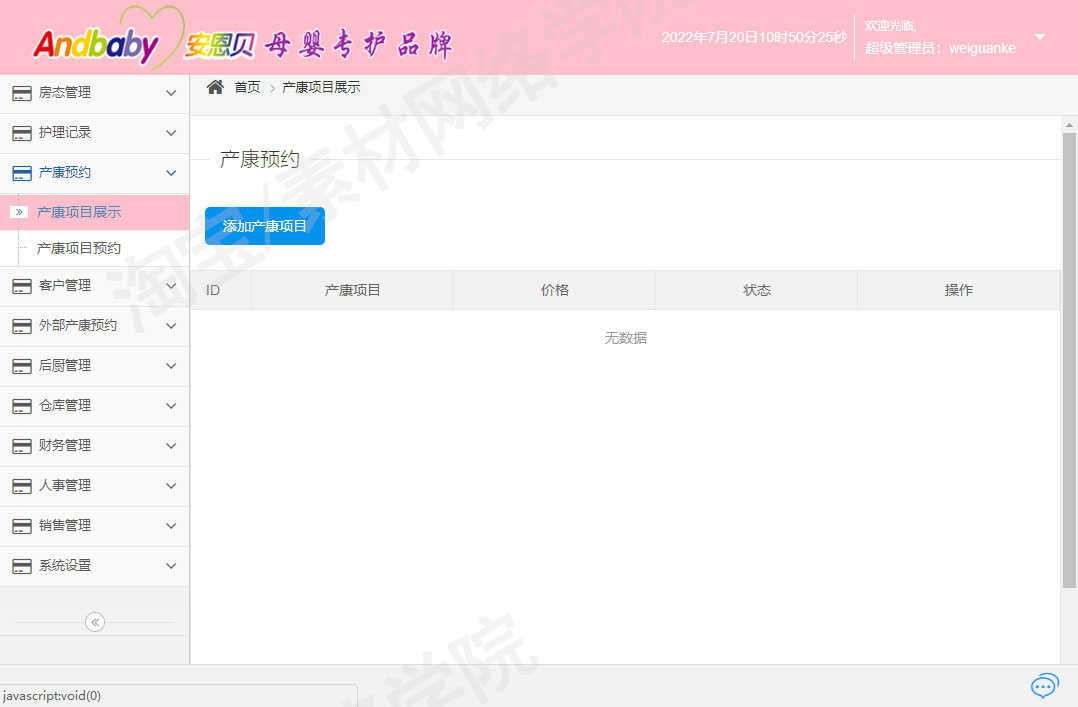Click the card icon beside 外部产康预约
1078x707 pixels.
coord(22,326)
